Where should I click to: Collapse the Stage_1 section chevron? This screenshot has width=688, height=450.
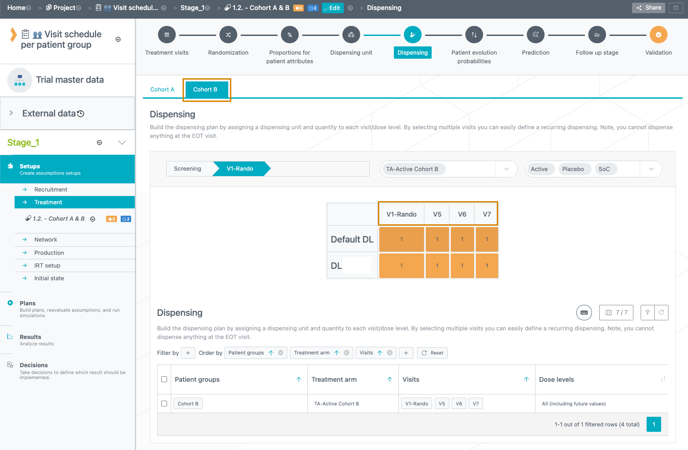coord(122,143)
